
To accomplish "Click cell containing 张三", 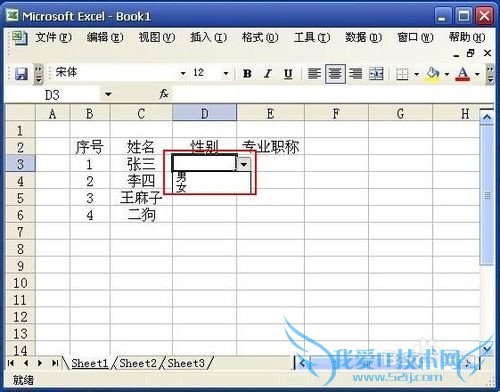I will (x=141, y=164).
